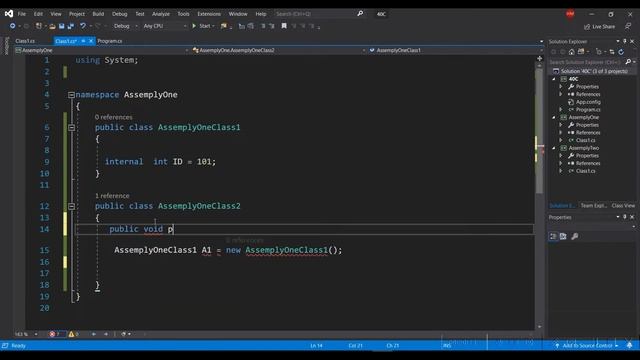Switch to the Program.cs editor tab
The width and height of the screenshot is (640, 360).
click(x=110, y=41)
